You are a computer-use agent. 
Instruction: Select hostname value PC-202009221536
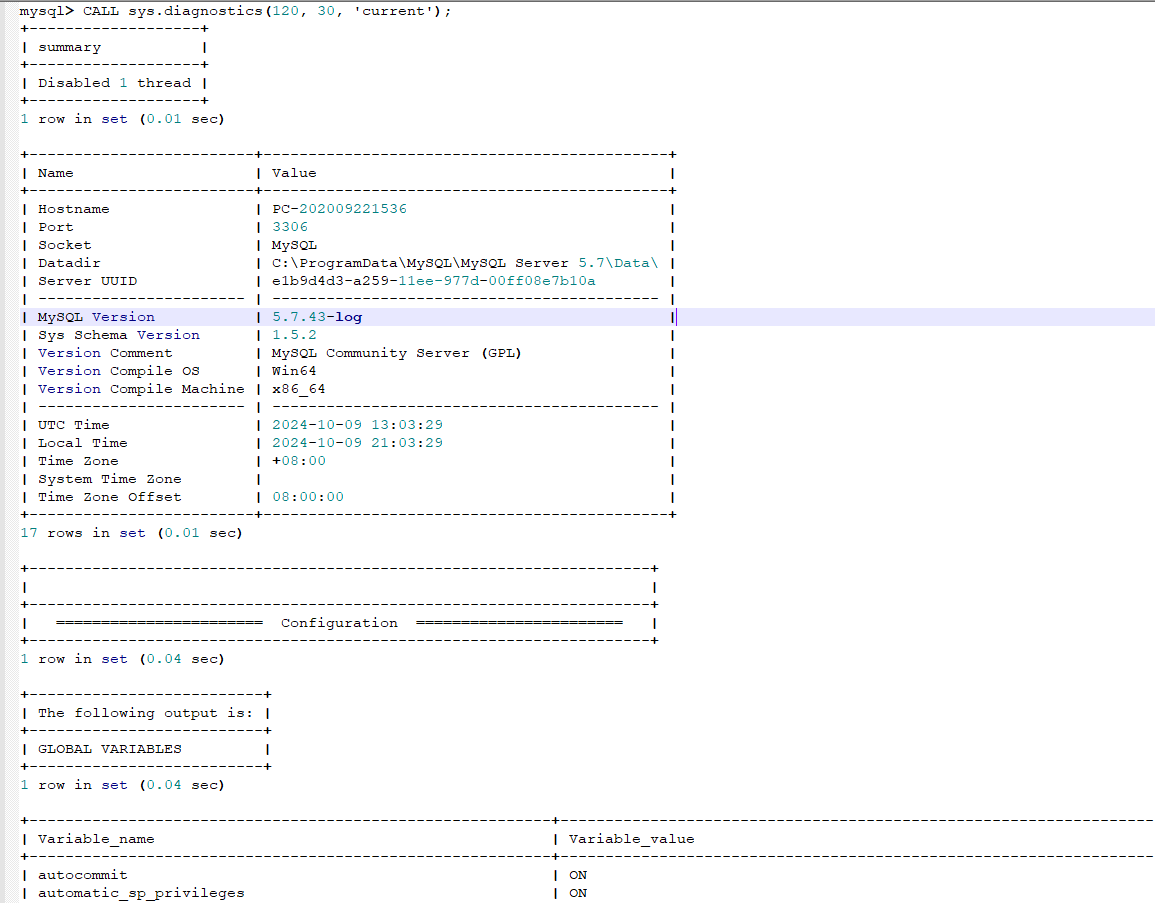(339, 209)
